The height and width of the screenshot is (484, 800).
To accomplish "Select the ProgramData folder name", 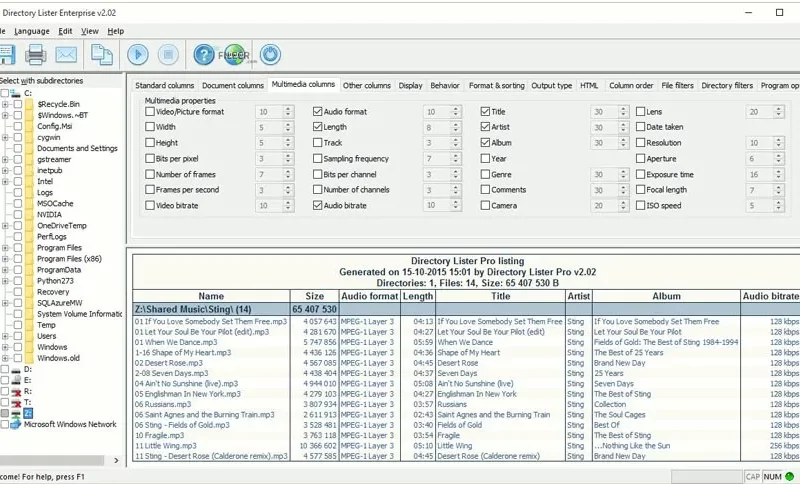I will [59, 270].
